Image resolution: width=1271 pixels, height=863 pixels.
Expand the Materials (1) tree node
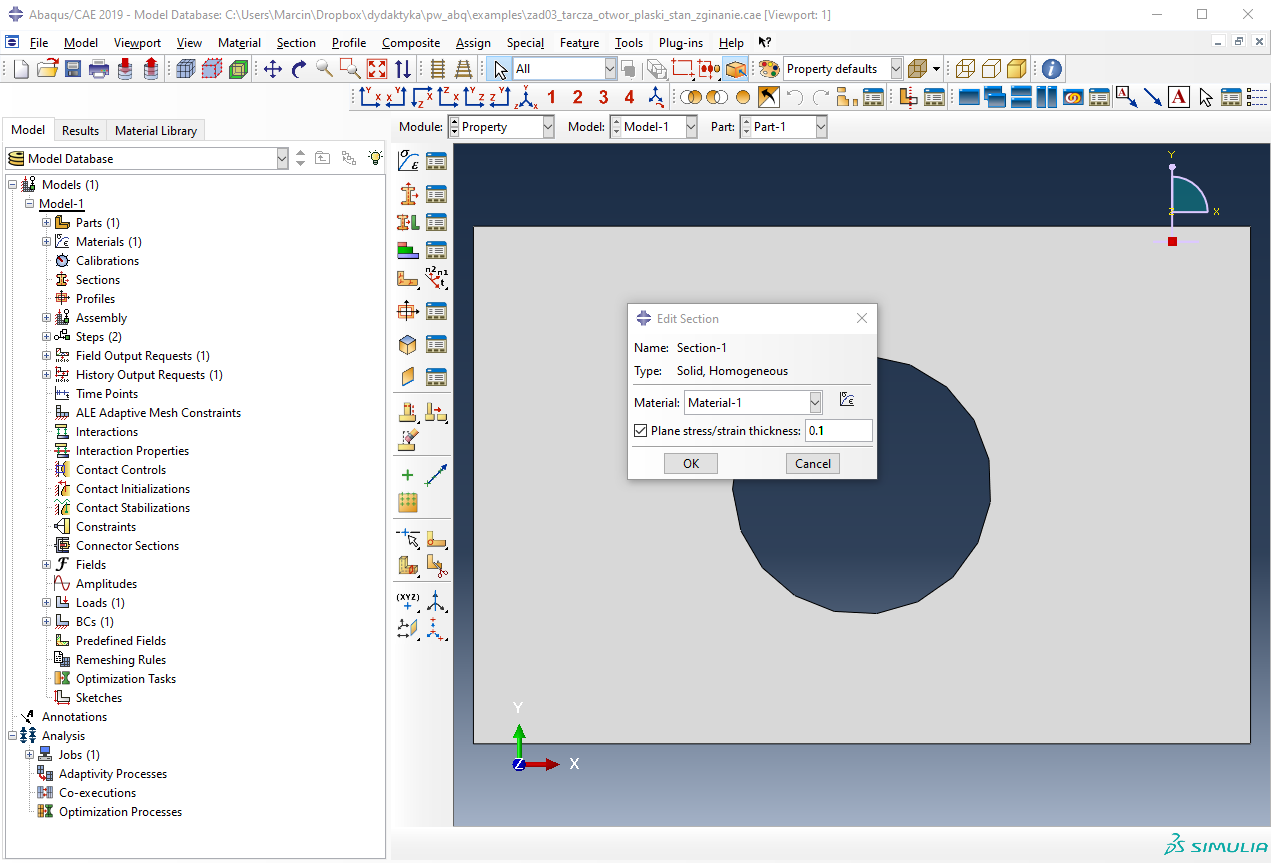[x=46, y=242]
